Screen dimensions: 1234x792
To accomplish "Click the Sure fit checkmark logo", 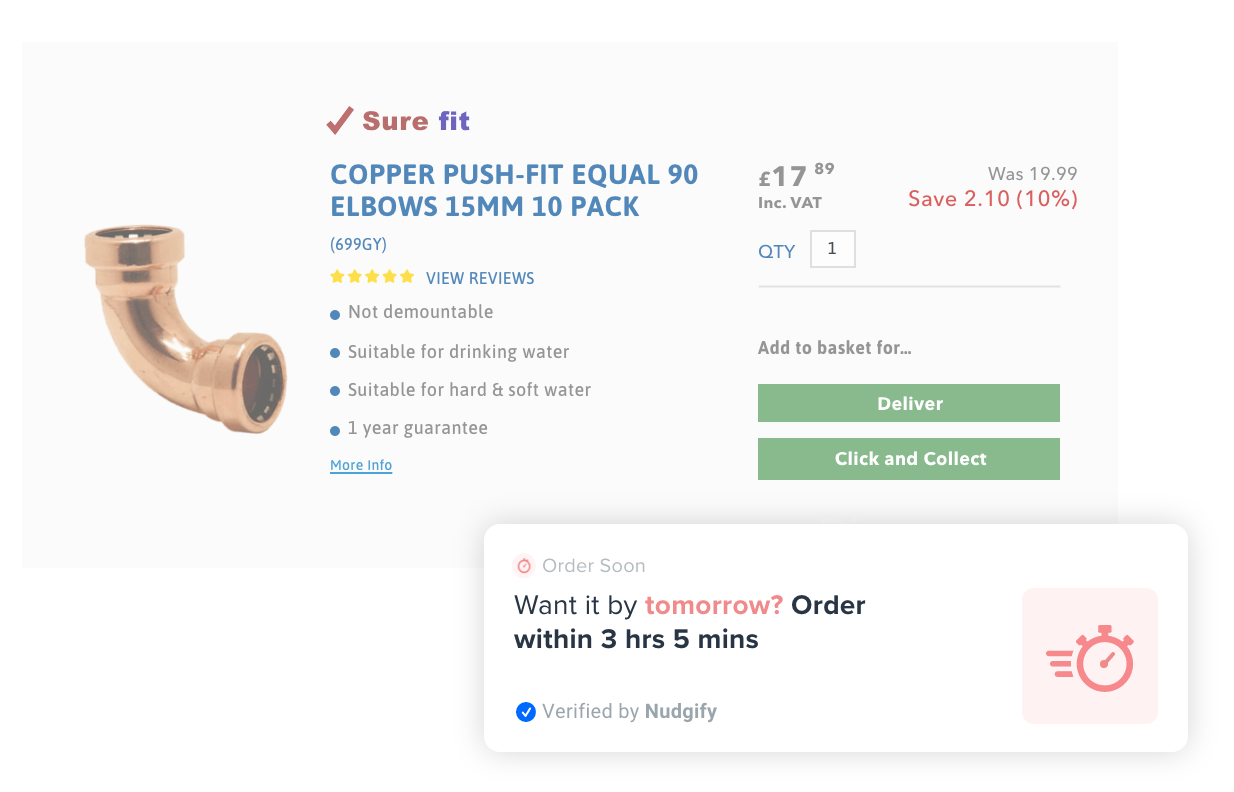I will [x=340, y=121].
